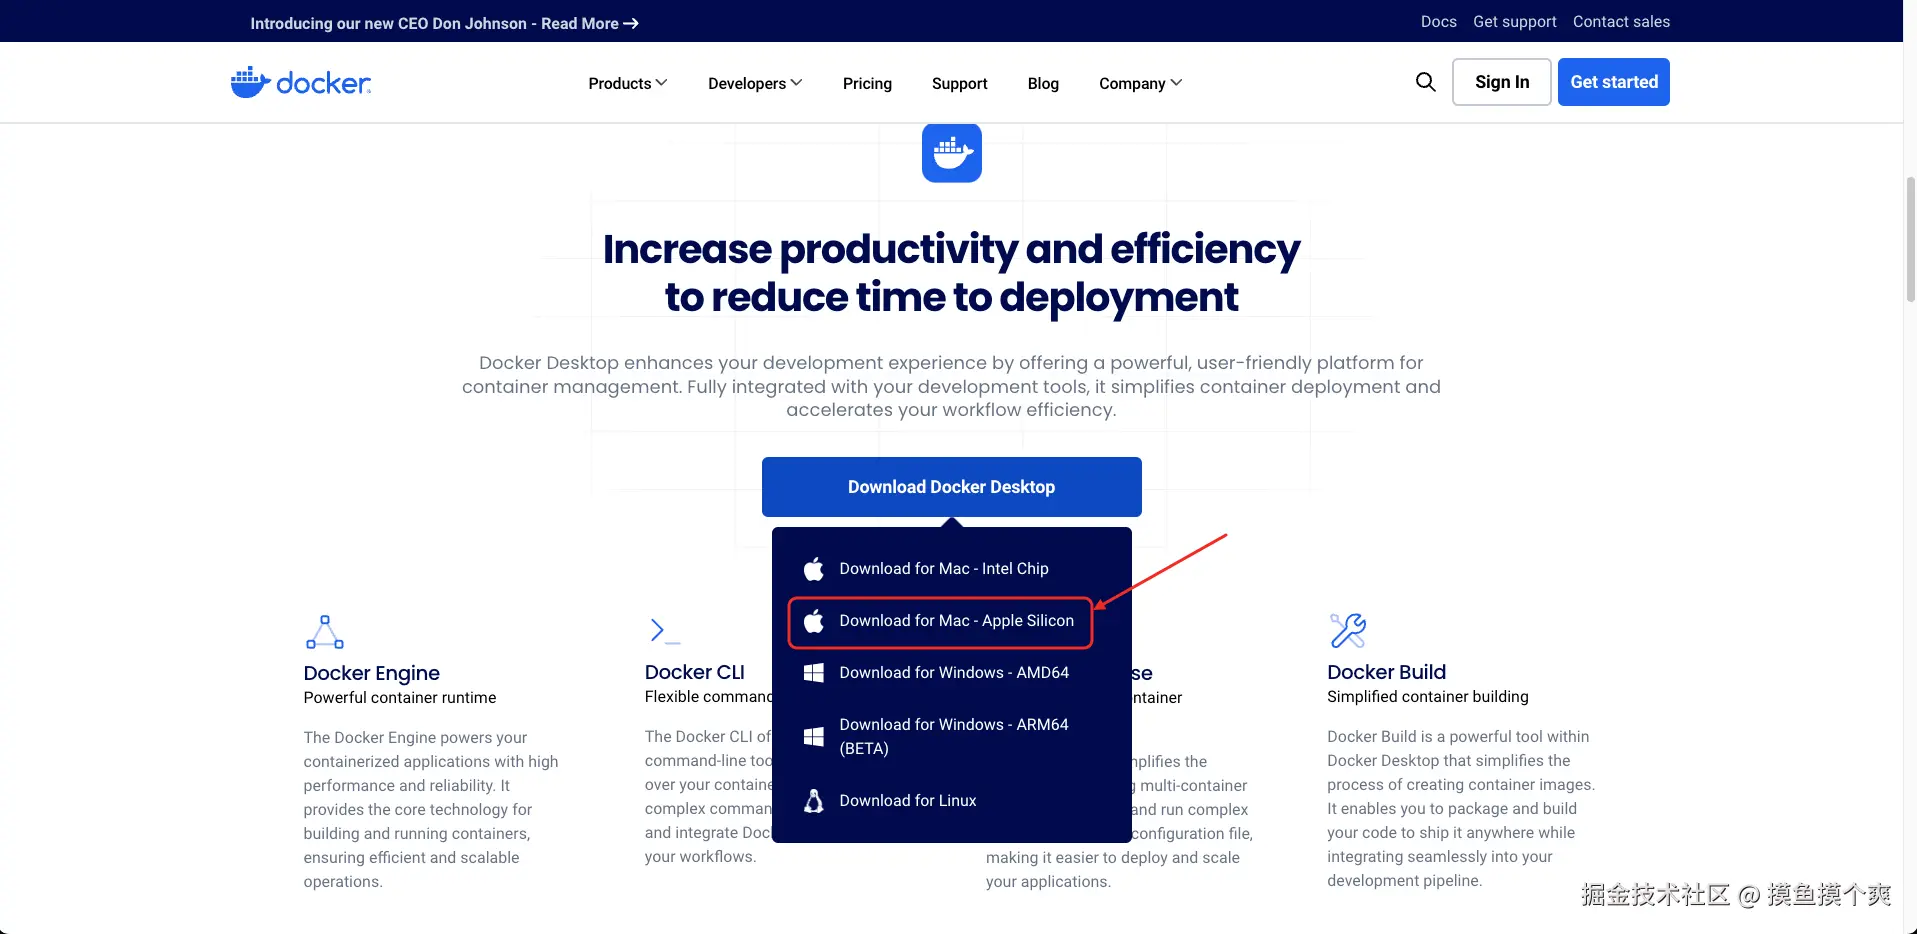
Task: Choose Download for Windows - ARM64 (BETA)
Action: pos(952,737)
